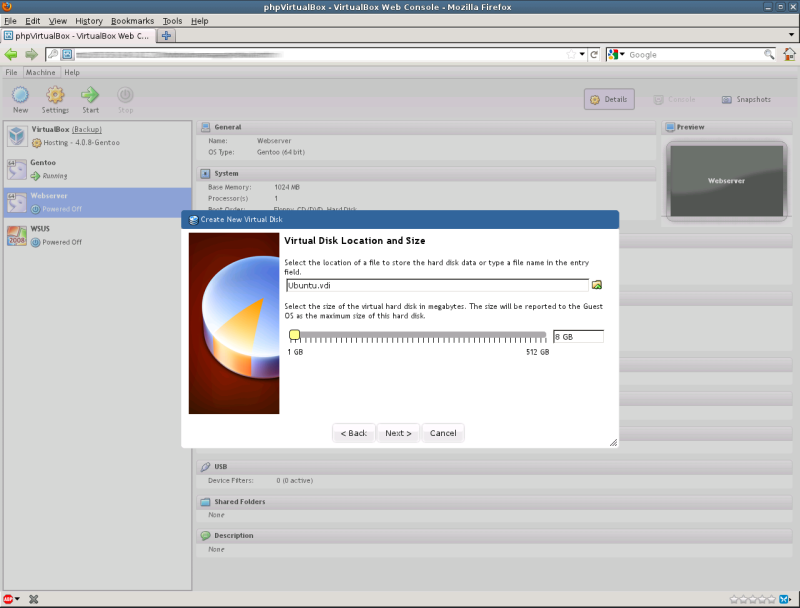Click the Shared Folders icon

(x=205, y=502)
